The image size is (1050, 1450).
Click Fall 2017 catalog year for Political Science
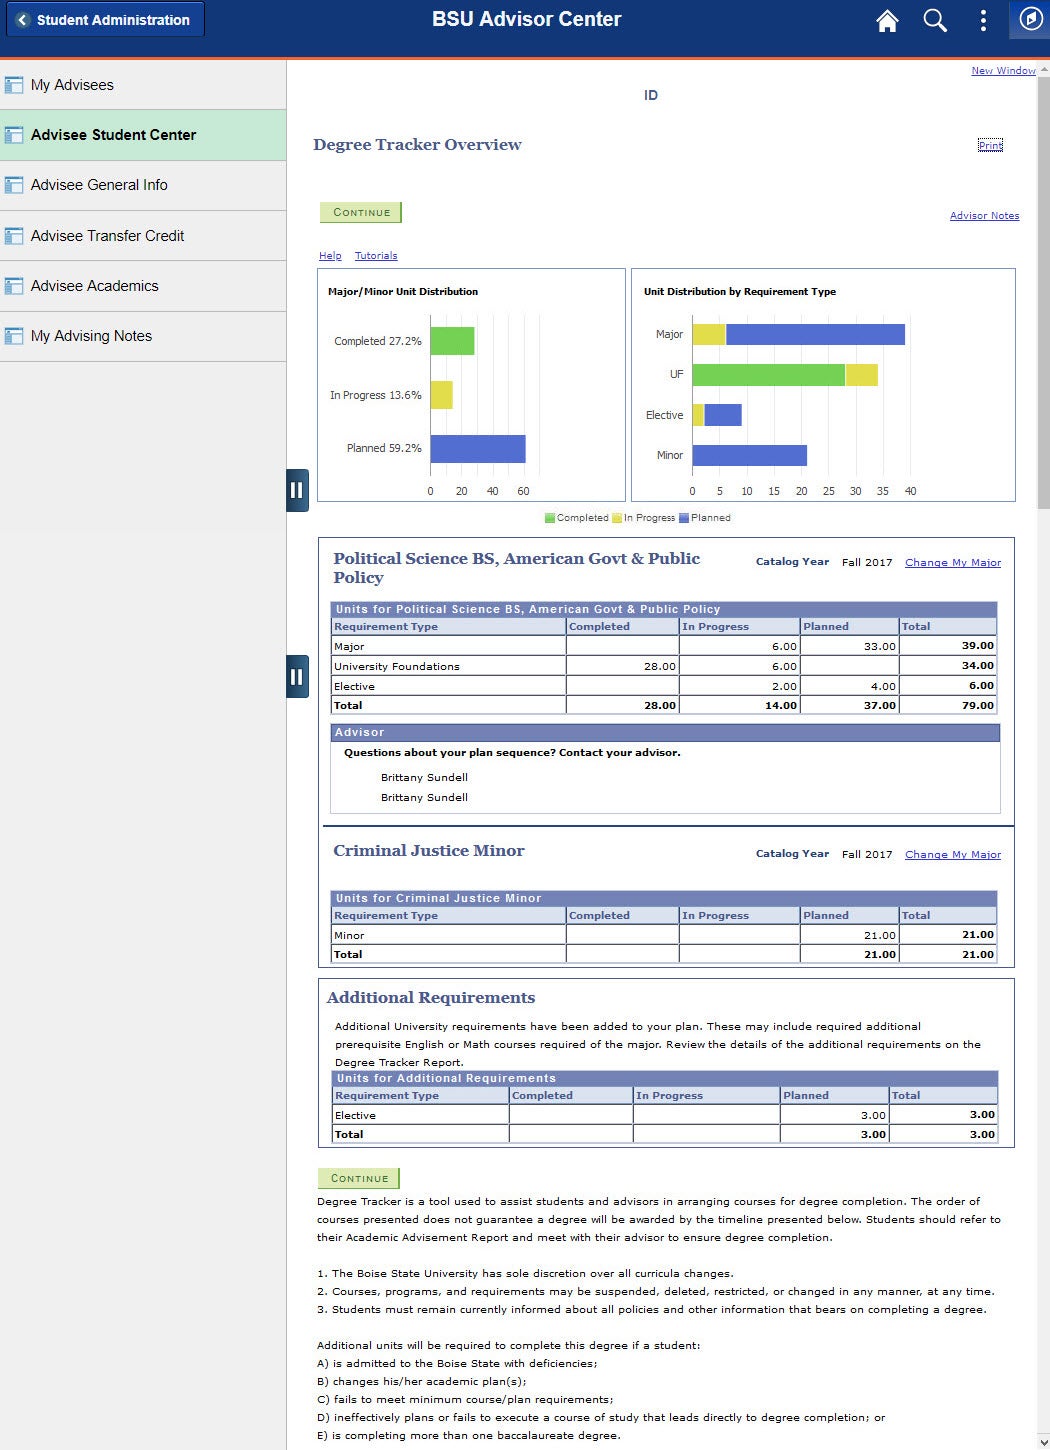tap(867, 563)
